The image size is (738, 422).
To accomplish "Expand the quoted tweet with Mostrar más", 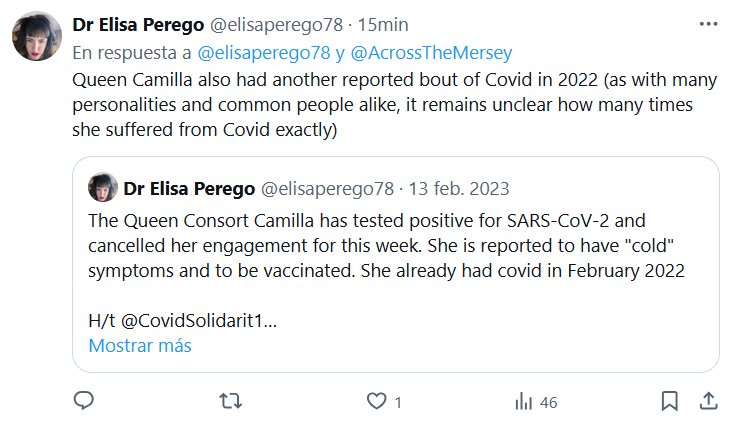I will pos(139,346).
